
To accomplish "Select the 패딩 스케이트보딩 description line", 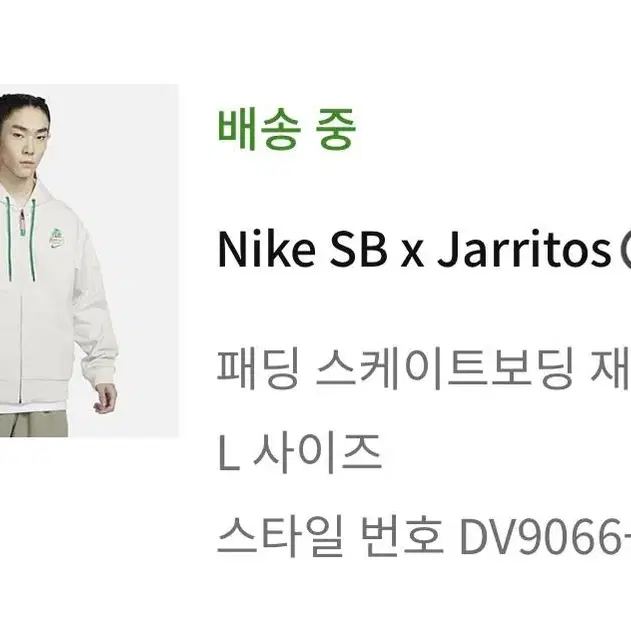I will (424, 368).
